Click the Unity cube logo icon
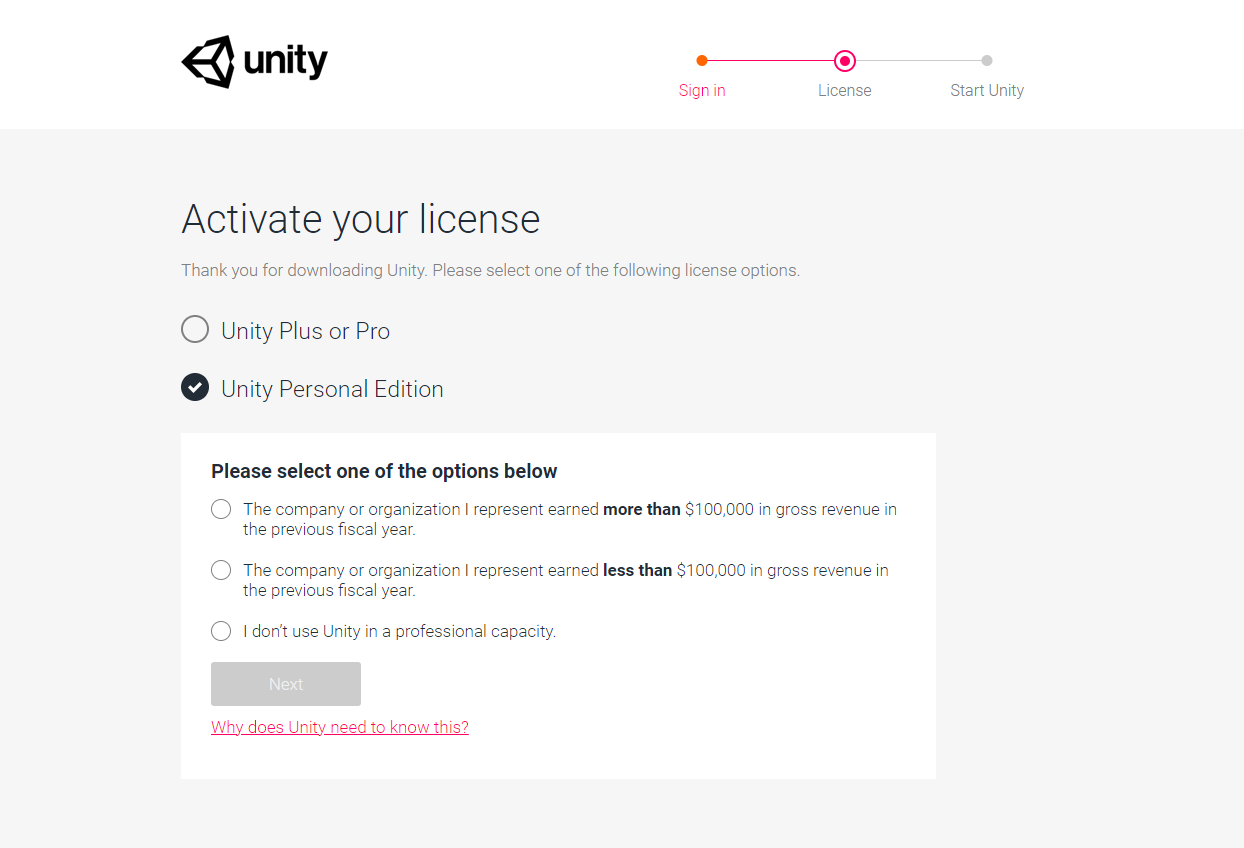The height and width of the screenshot is (848, 1244). pos(208,62)
